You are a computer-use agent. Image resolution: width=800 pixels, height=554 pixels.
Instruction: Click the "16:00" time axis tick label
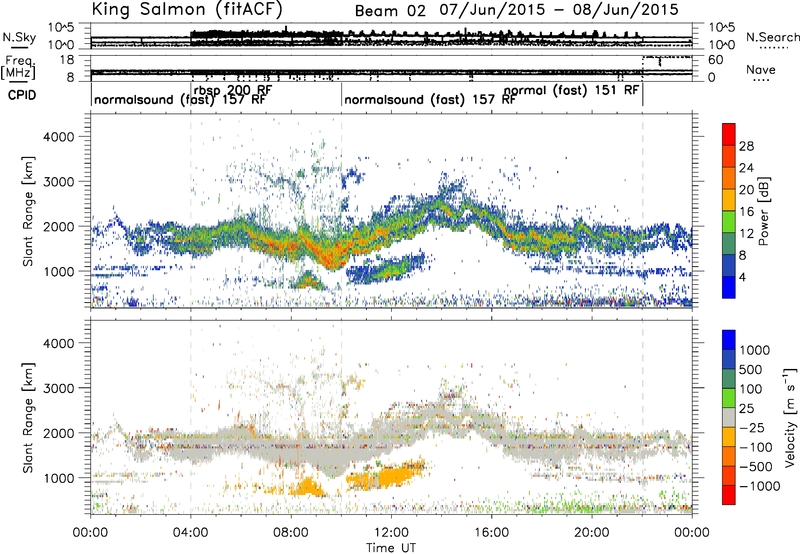491,533
